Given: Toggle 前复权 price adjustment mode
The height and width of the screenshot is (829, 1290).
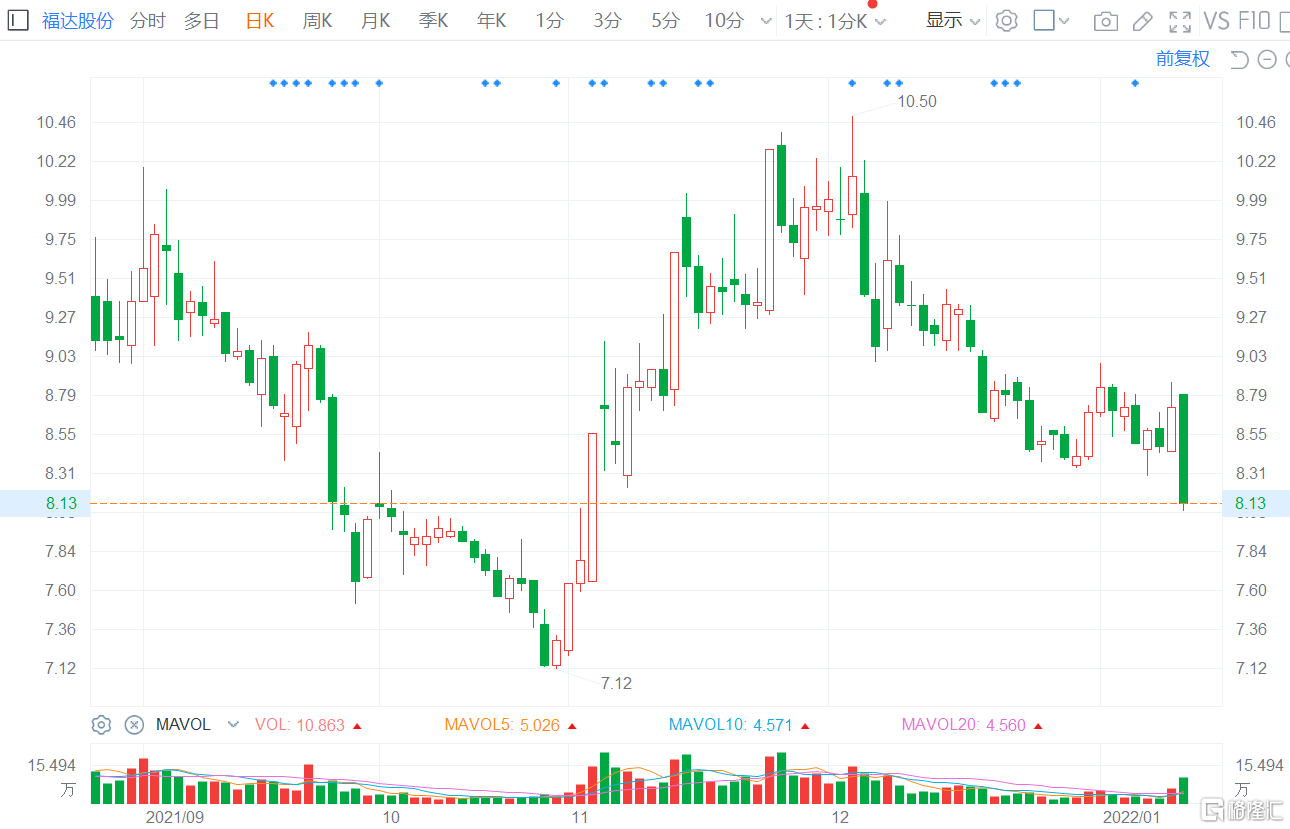Looking at the screenshot, I should click(1183, 59).
